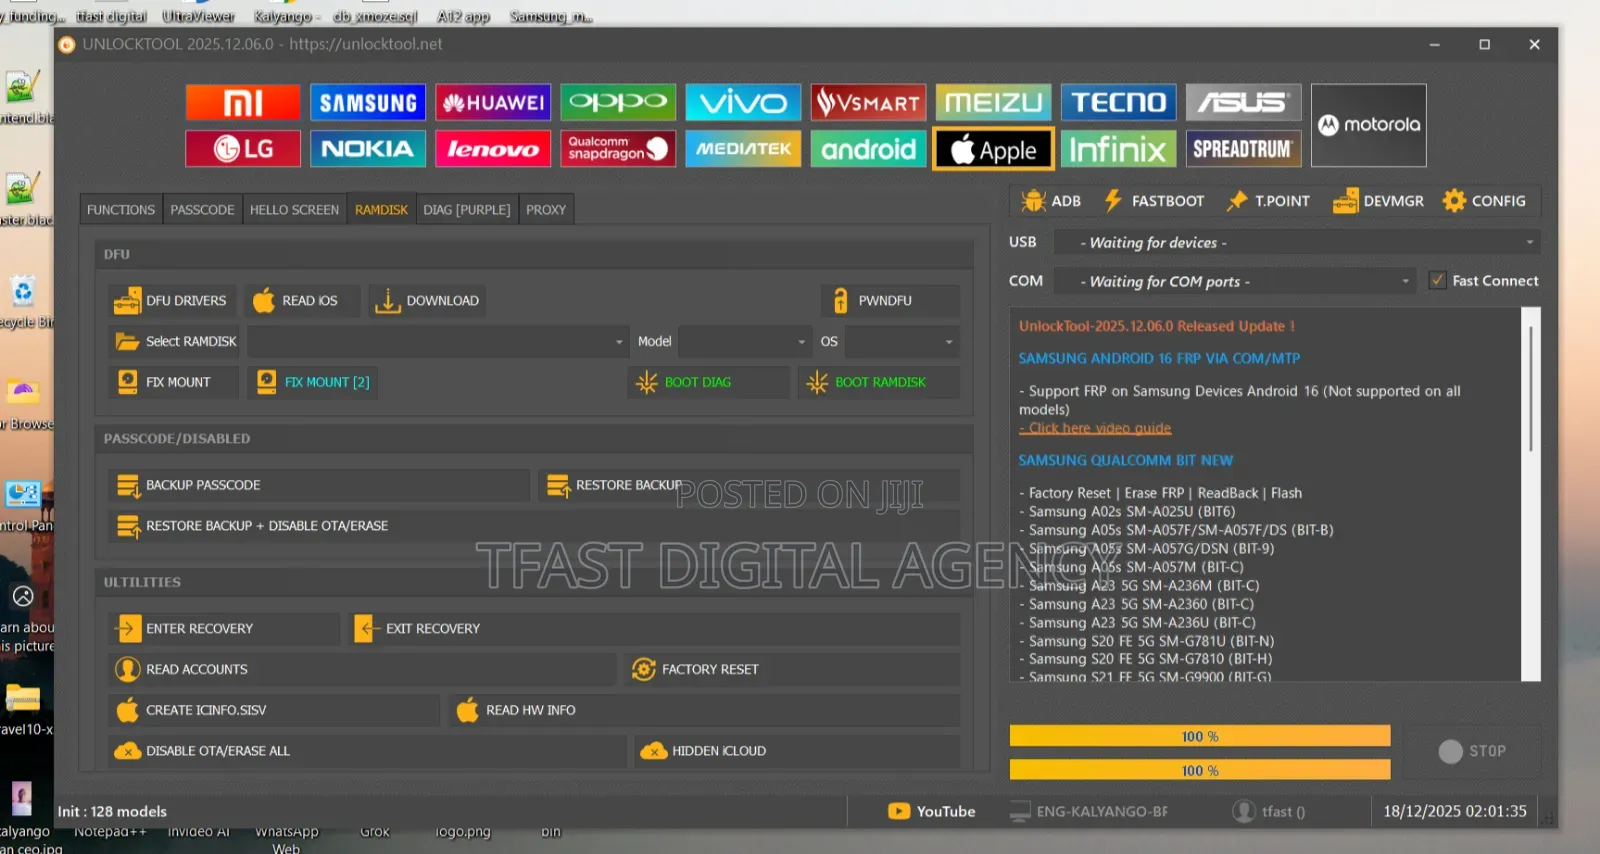Viewport: 1600px width, 854px height.
Task: Open the Infinix brand tile
Action: [x=1118, y=149]
